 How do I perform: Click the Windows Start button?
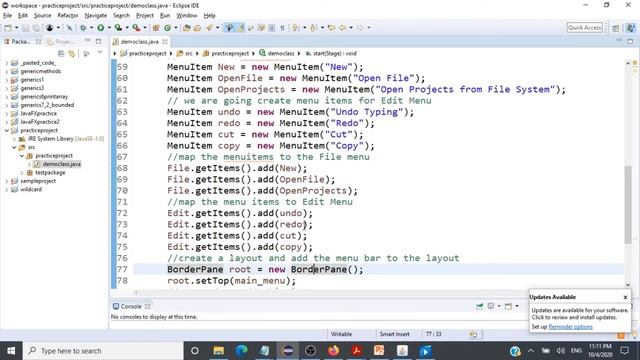coord(11,351)
